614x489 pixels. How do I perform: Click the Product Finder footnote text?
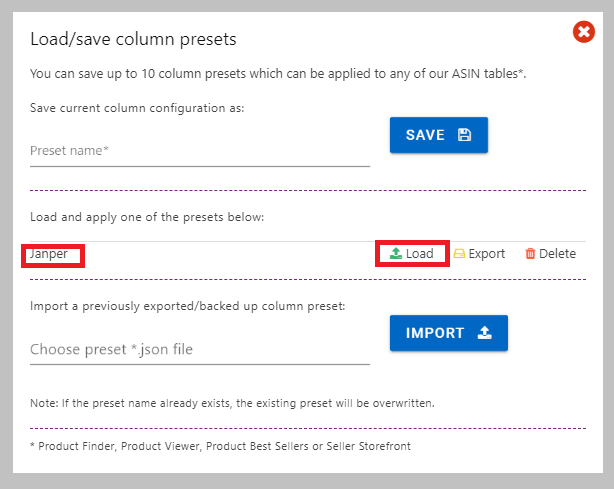pos(220,445)
